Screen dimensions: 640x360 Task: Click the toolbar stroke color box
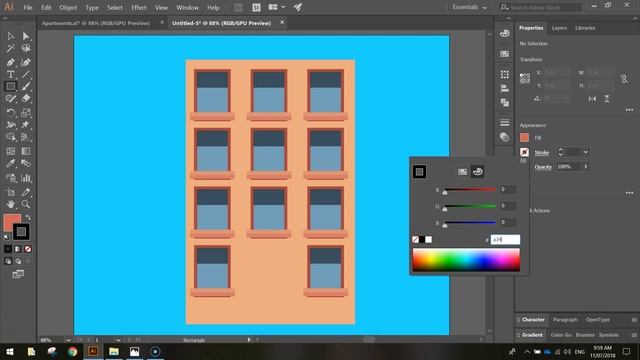click(x=21, y=232)
